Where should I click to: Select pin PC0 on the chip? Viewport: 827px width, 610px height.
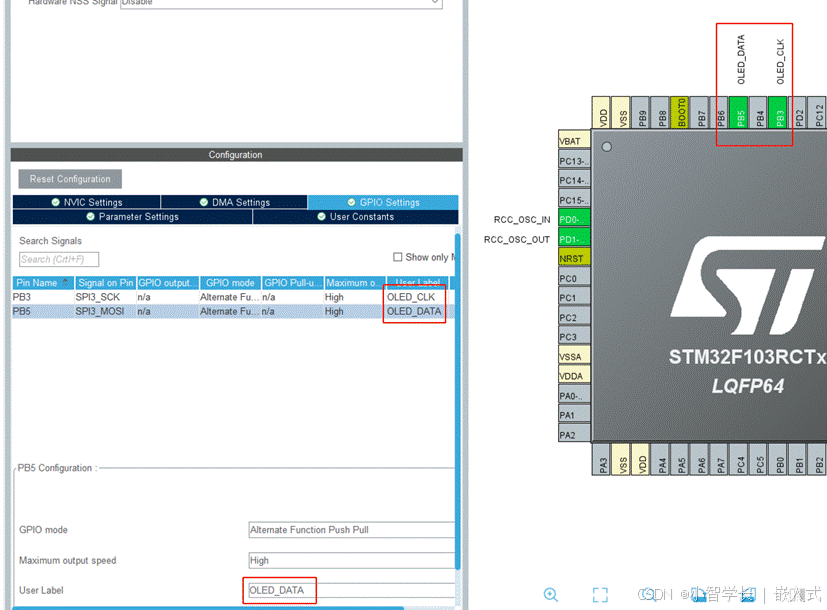click(574, 278)
